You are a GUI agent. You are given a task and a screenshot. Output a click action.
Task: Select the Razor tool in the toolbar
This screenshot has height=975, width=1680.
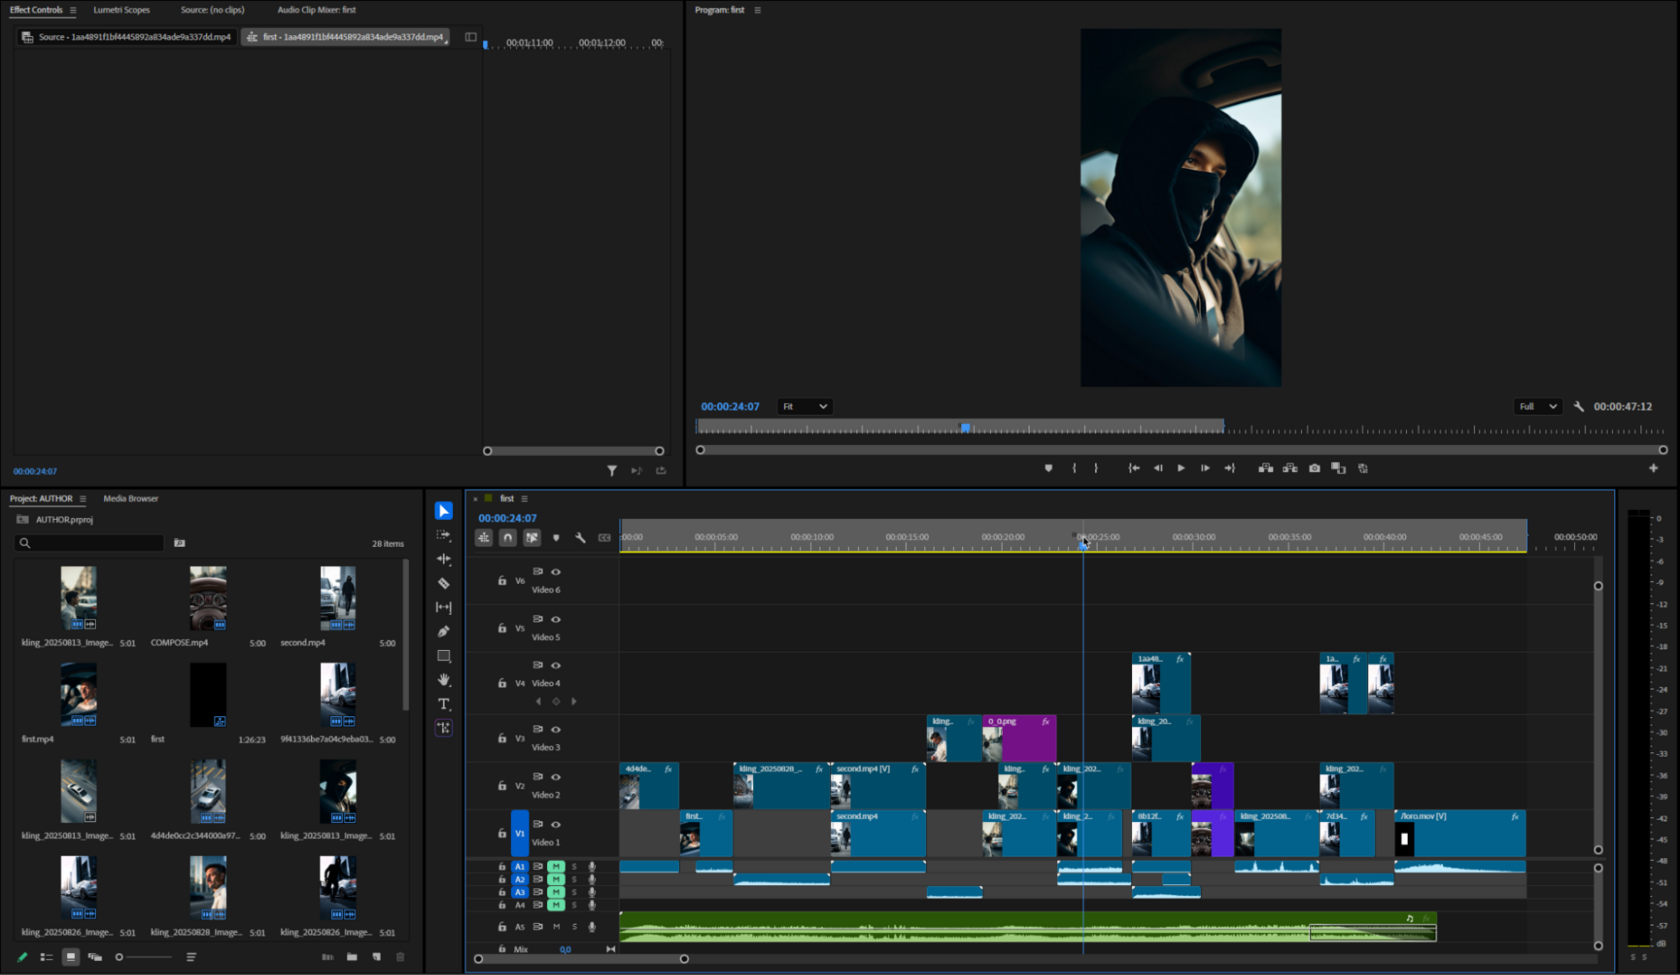point(444,583)
